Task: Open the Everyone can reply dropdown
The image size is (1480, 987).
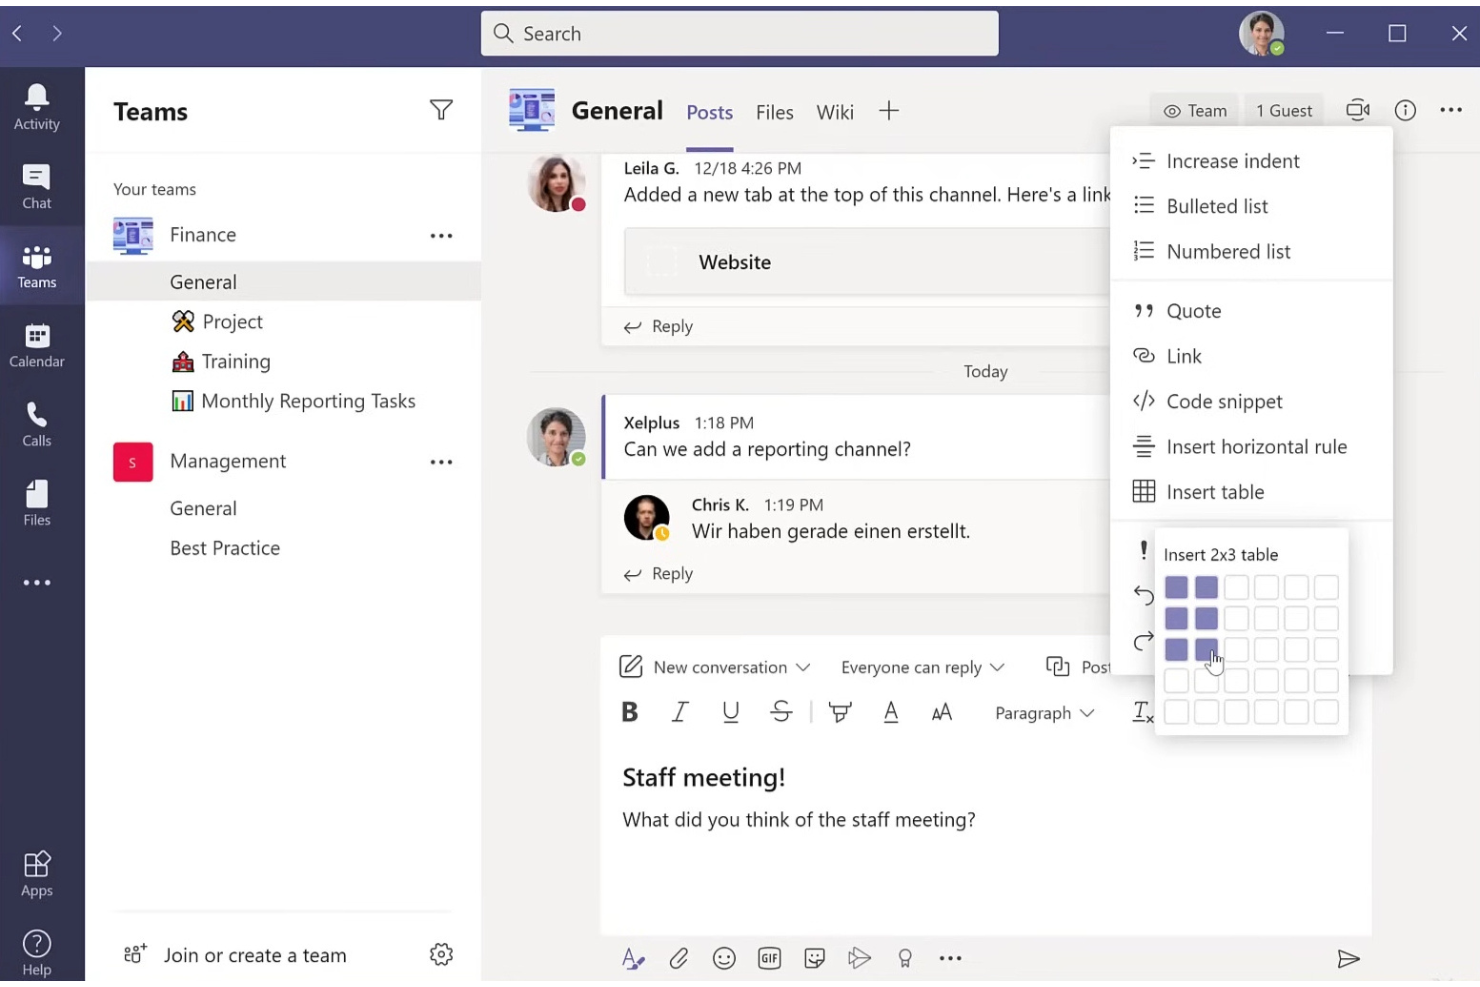Action: point(920,666)
